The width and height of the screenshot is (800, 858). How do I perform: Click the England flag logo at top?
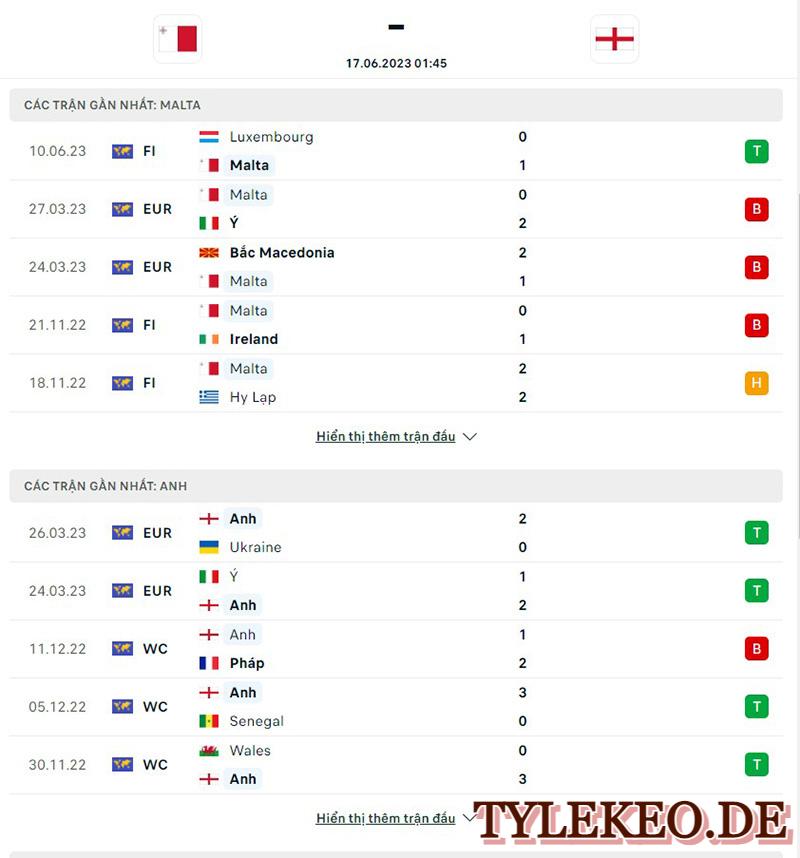(615, 39)
